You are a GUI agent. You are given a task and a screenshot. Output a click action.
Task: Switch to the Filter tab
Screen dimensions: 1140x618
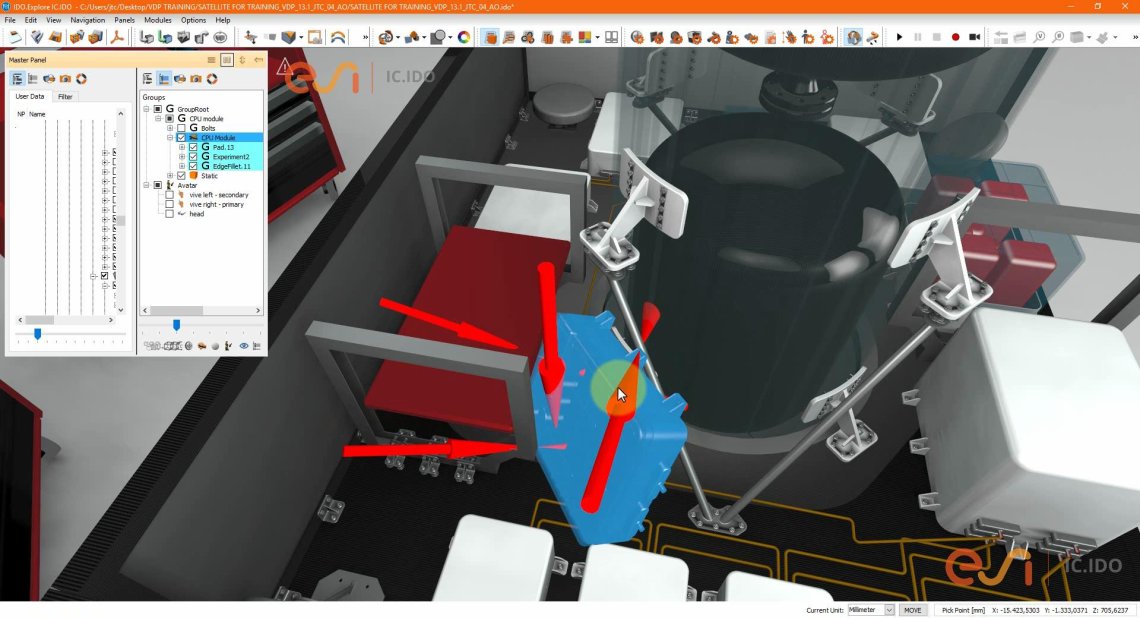pos(65,97)
